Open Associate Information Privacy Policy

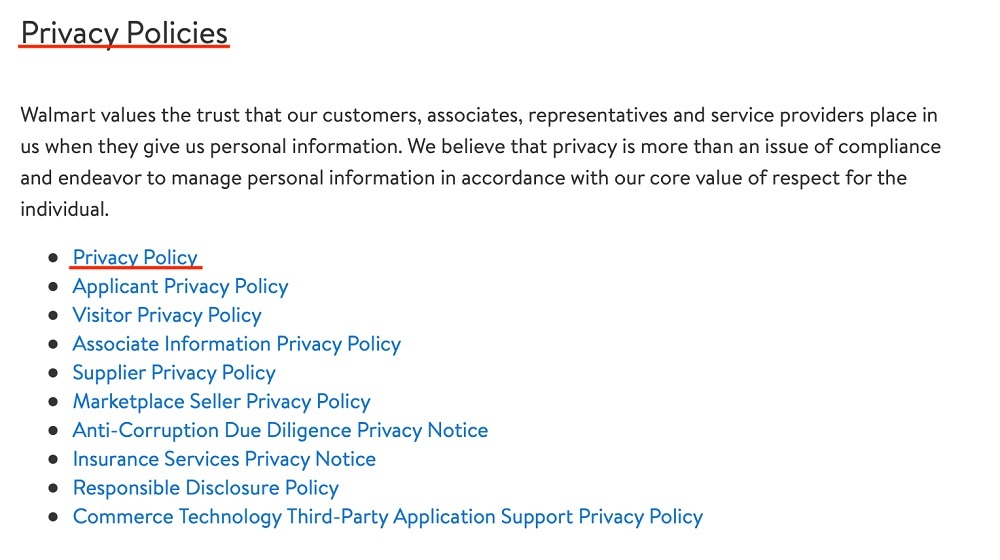237,344
